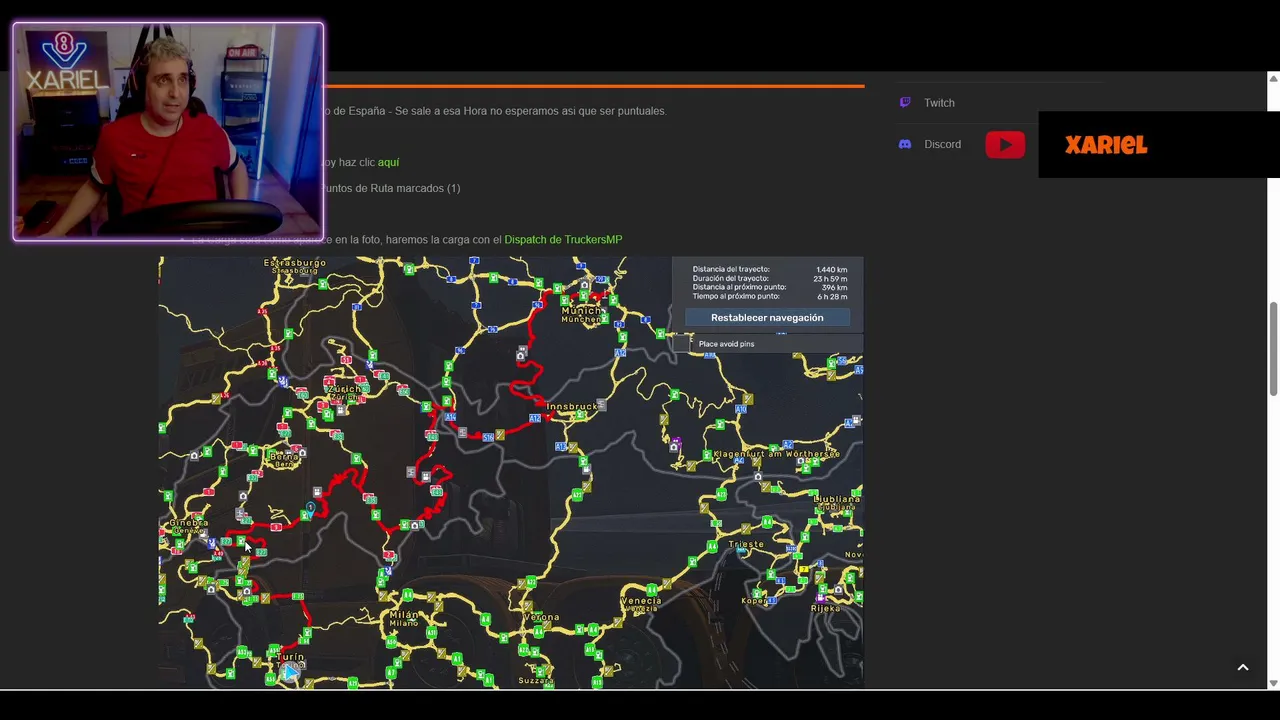Click the 'Restablecer navegación' button on the map
1280x720 pixels.
pyautogui.click(x=767, y=318)
